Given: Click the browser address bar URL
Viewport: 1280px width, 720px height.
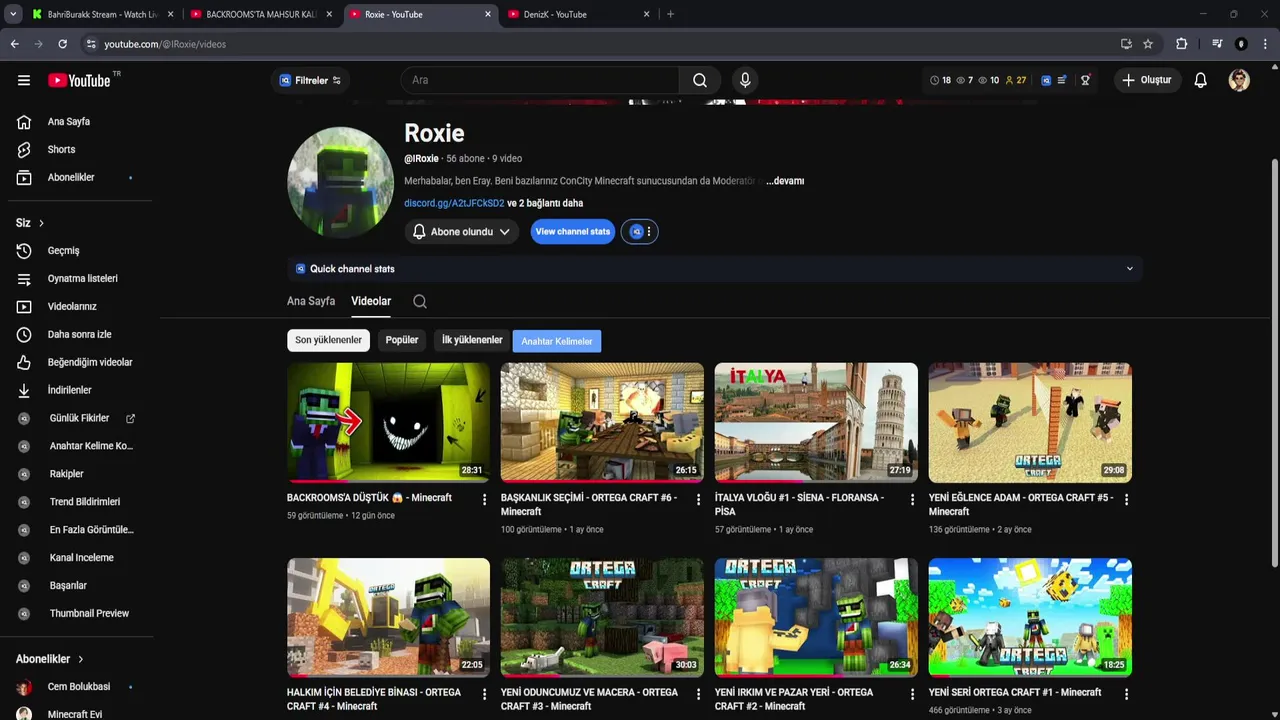Looking at the screenshot, I should 165,44.
